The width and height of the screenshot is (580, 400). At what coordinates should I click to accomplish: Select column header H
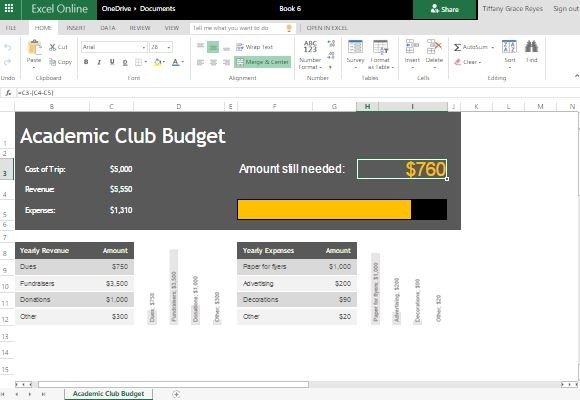(367, 107)
